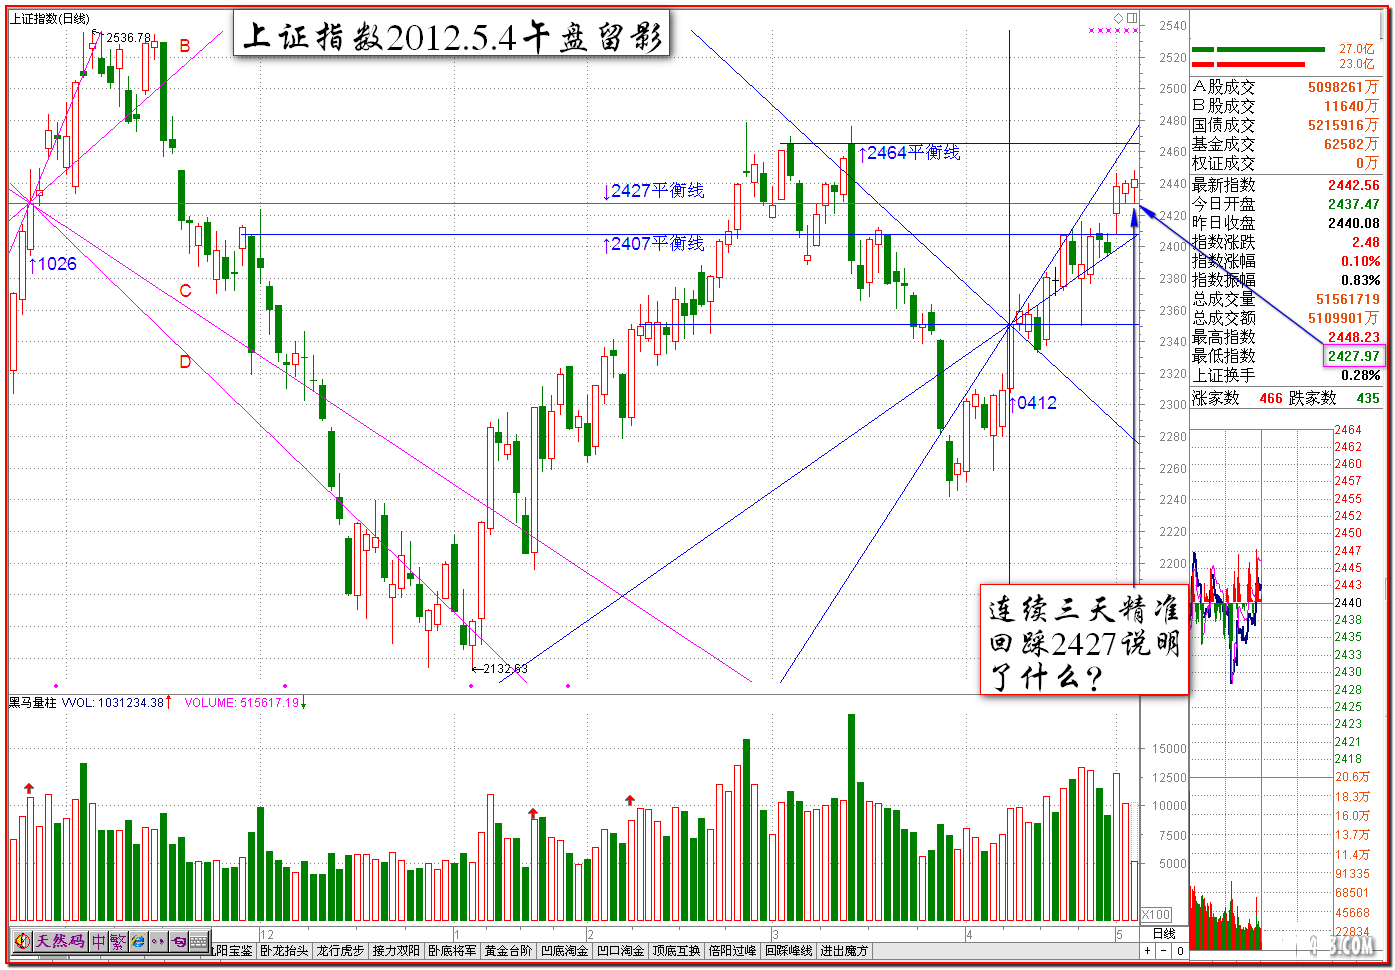The image size is (1395, 970).
Task: Click the ↓2427平衡线 annotation
Action: 653,190
